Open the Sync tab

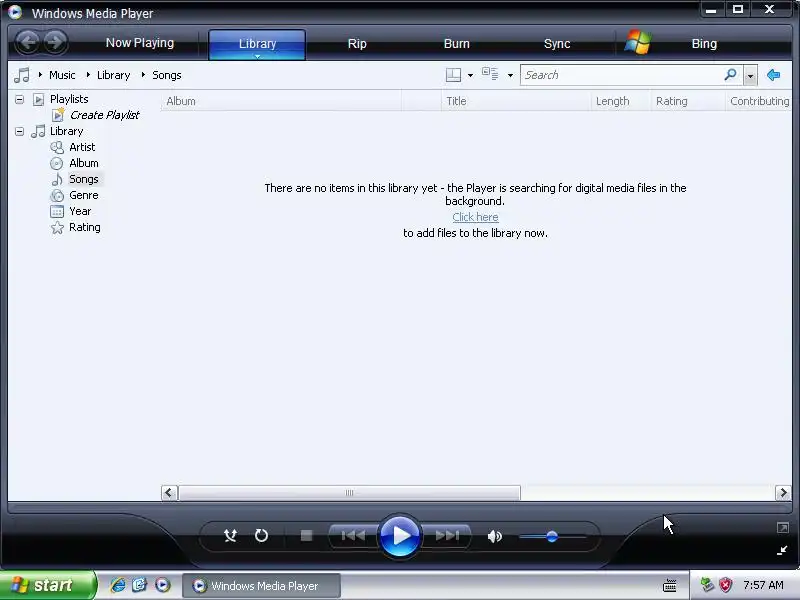click(x=557, y=44)
